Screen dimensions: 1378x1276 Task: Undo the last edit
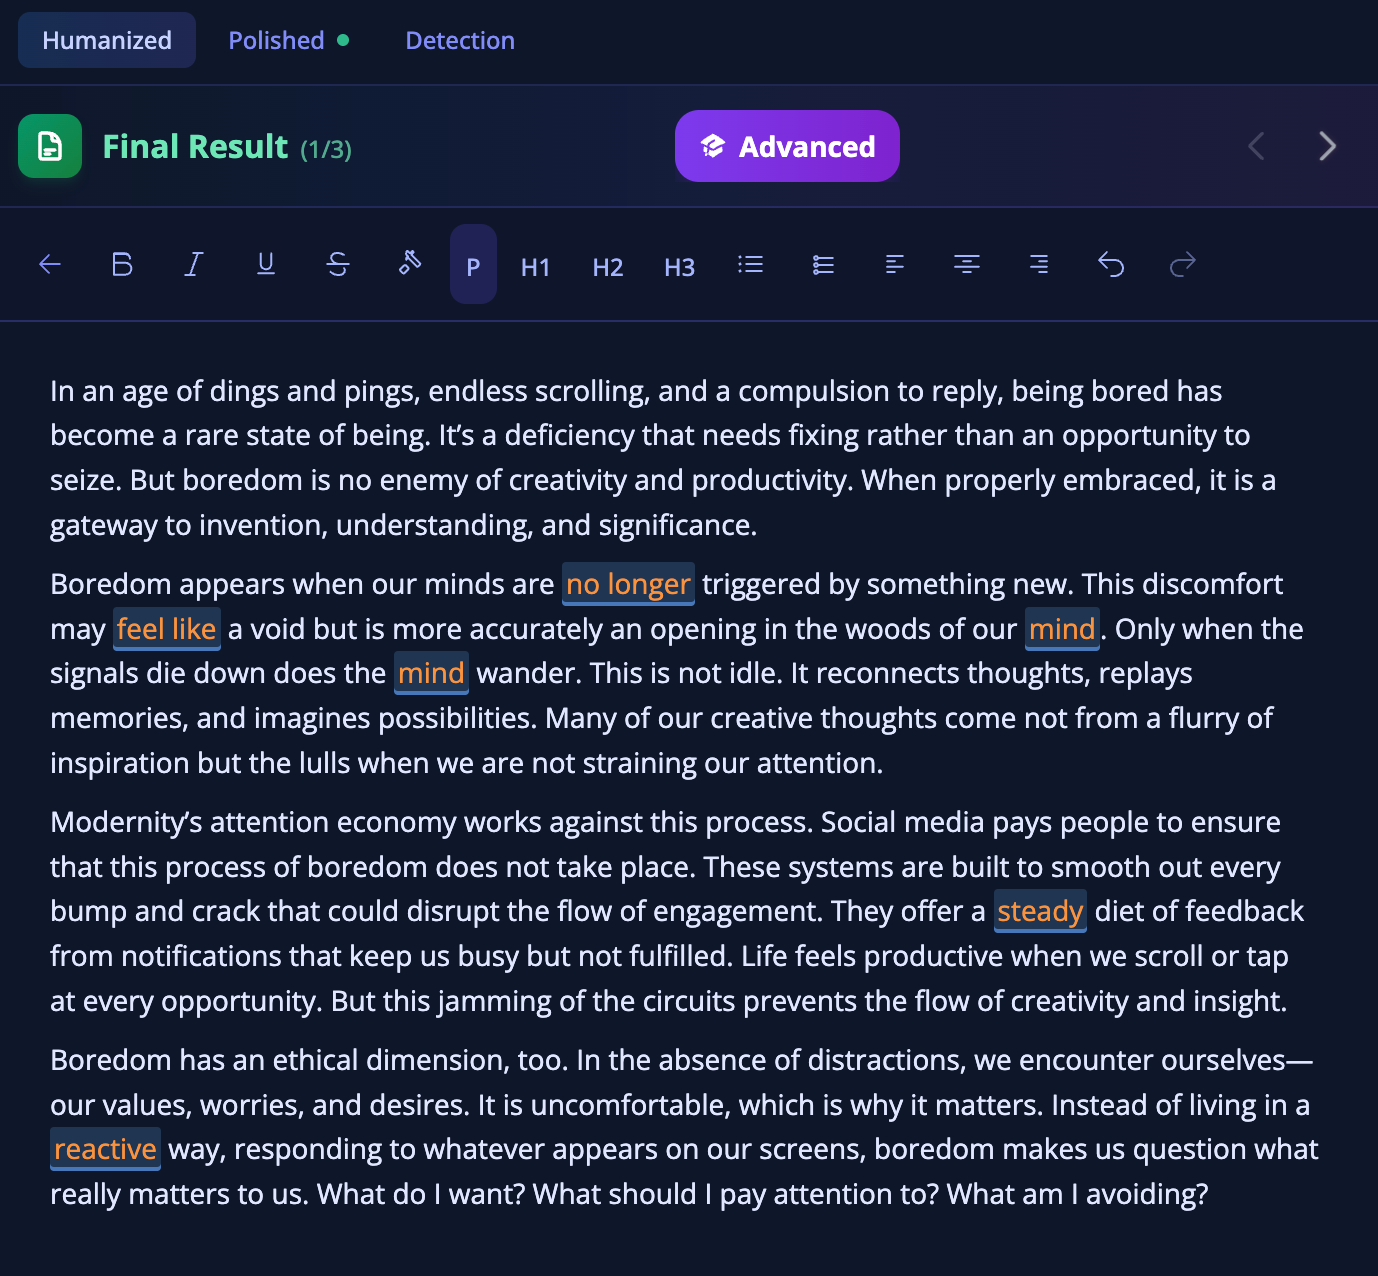[1111, 265]
